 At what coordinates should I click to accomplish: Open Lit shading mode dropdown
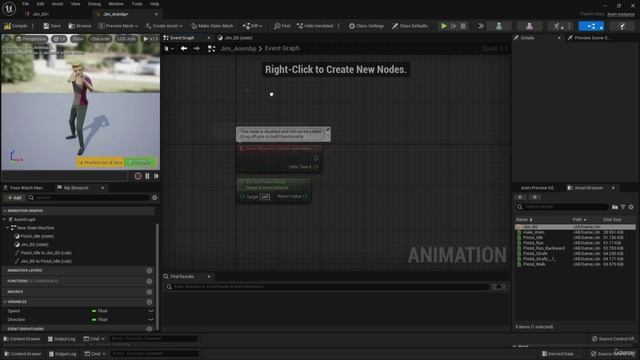[59, 39]
